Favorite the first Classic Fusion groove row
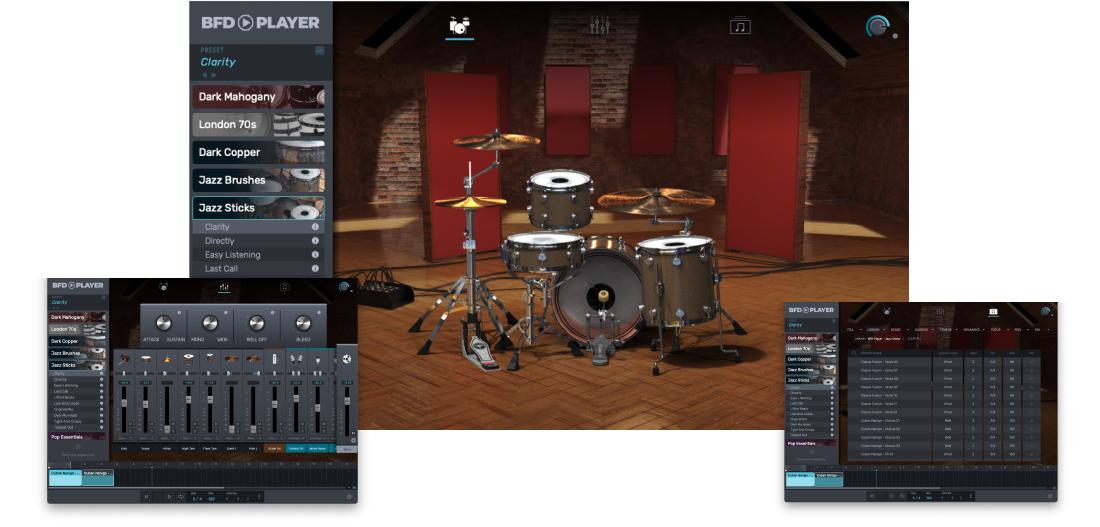1100x527 pixels. tap(1031, 361)
